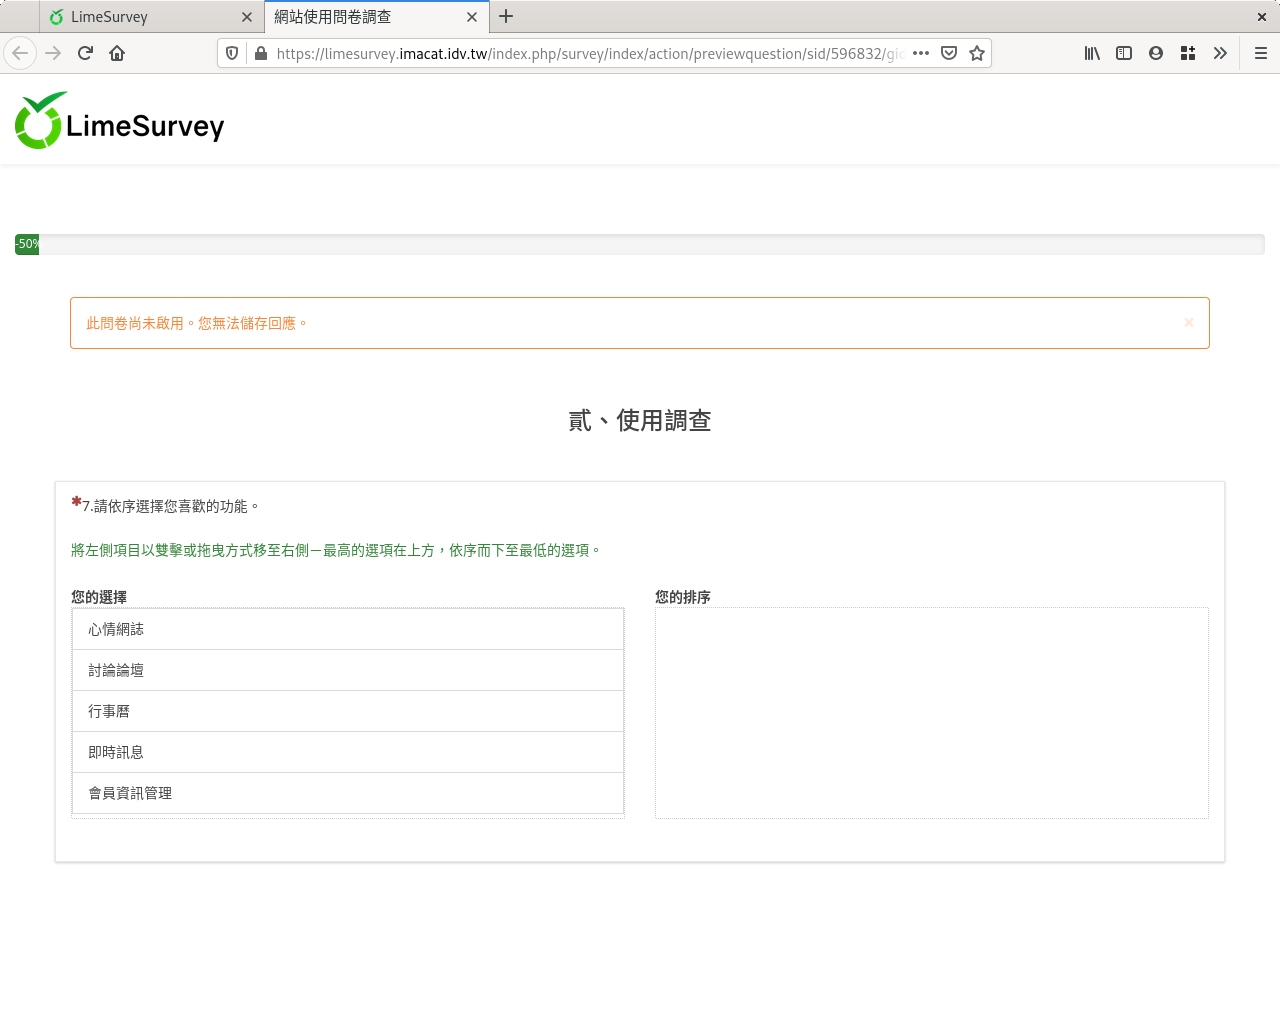Select the 討論論壇 choice item
This screenshot has height=1024, width=1280.
tap(348, 670)
